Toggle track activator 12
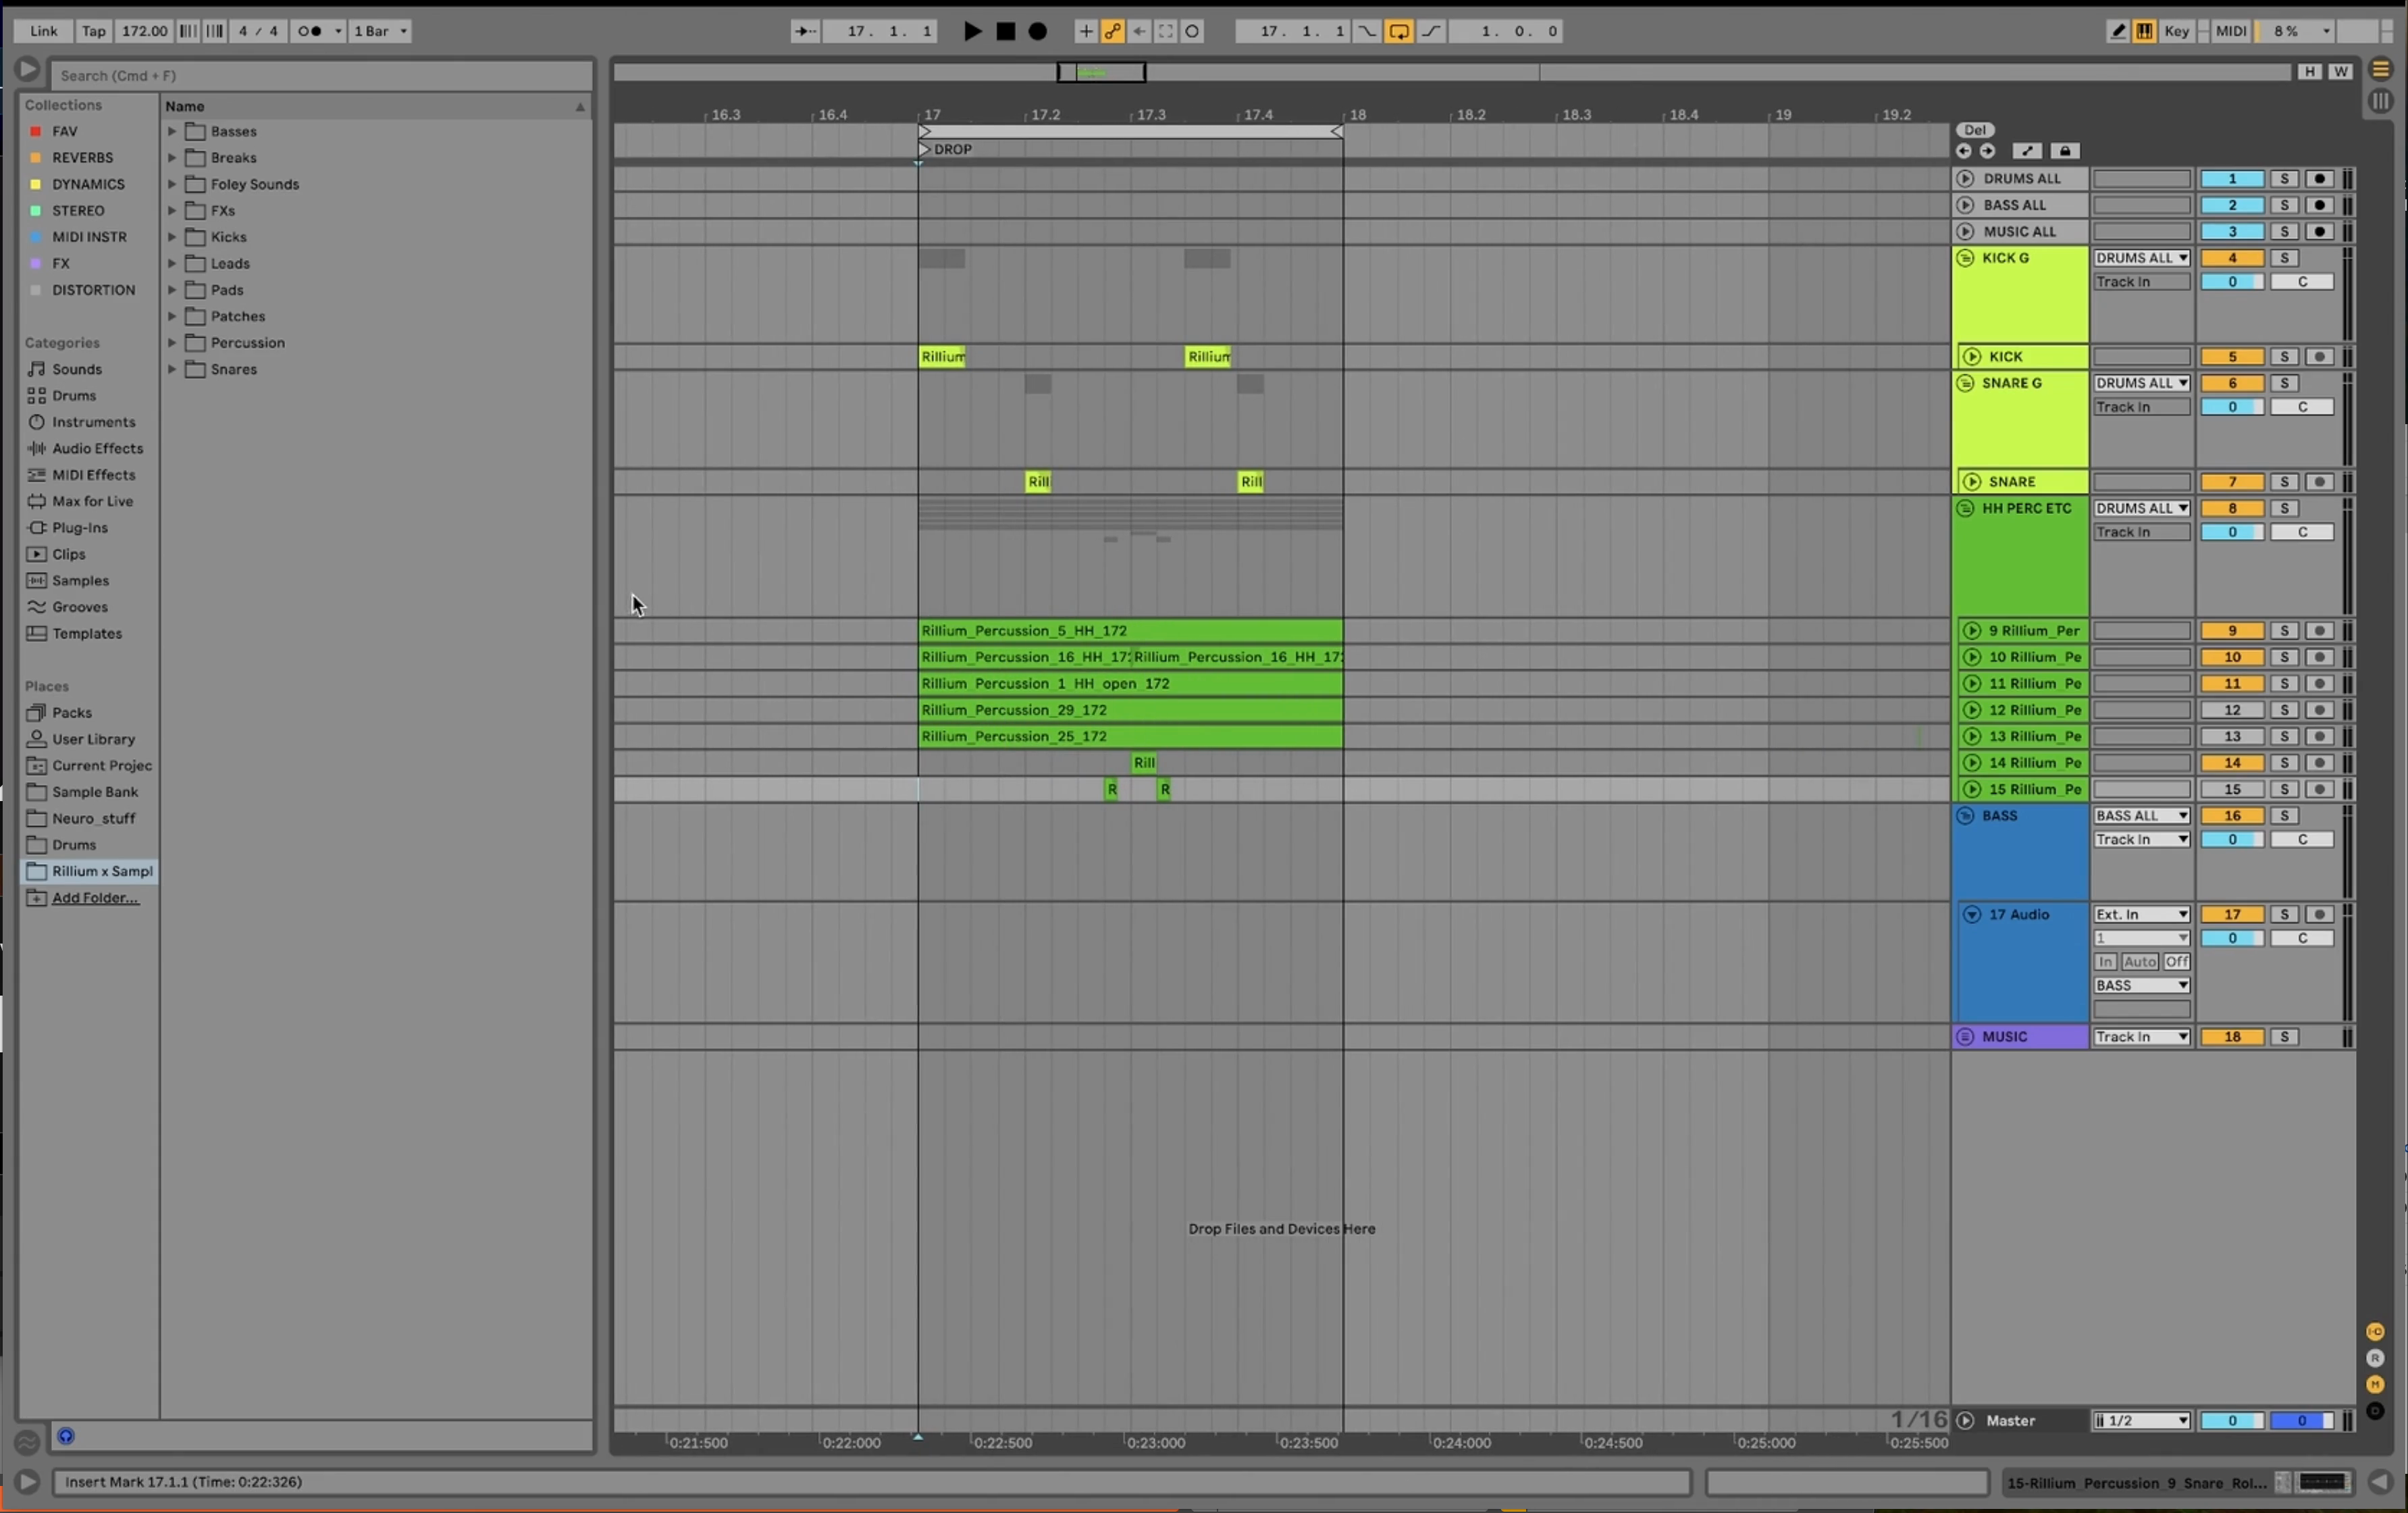This screenshot has width=2408, height=1513. [x=2231, y=710]
